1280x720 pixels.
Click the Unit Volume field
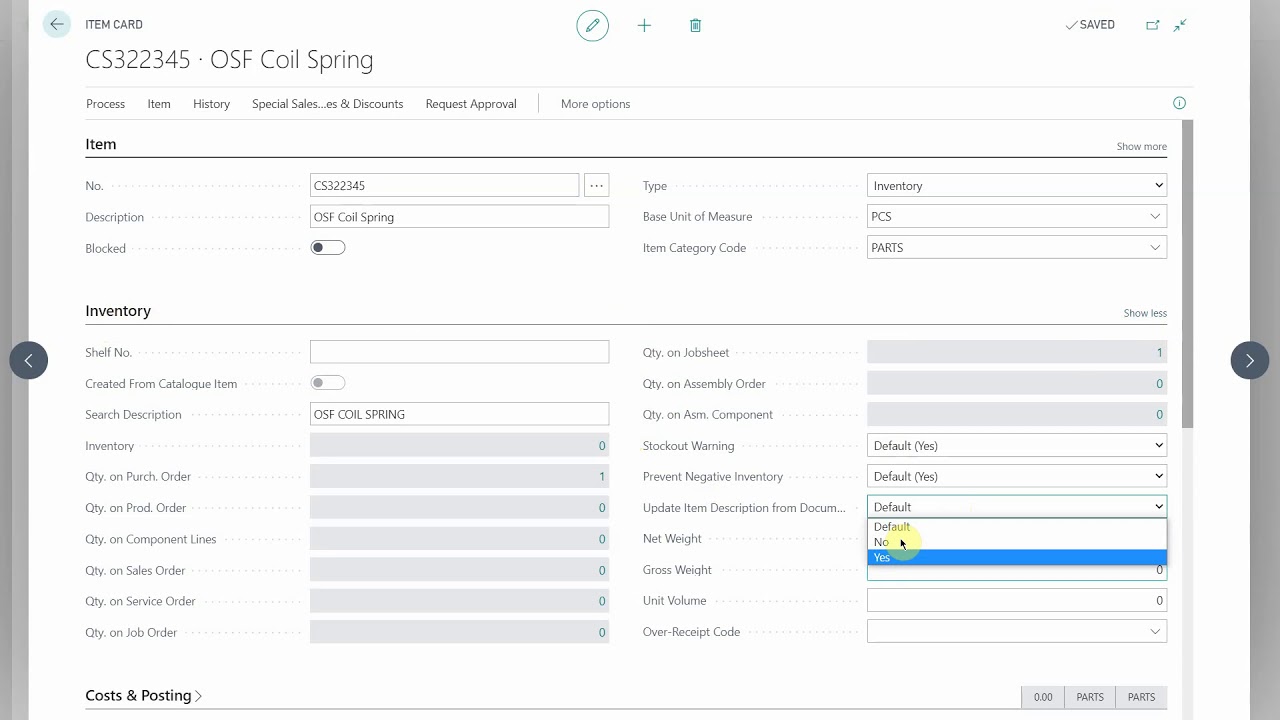point(1017,600)
